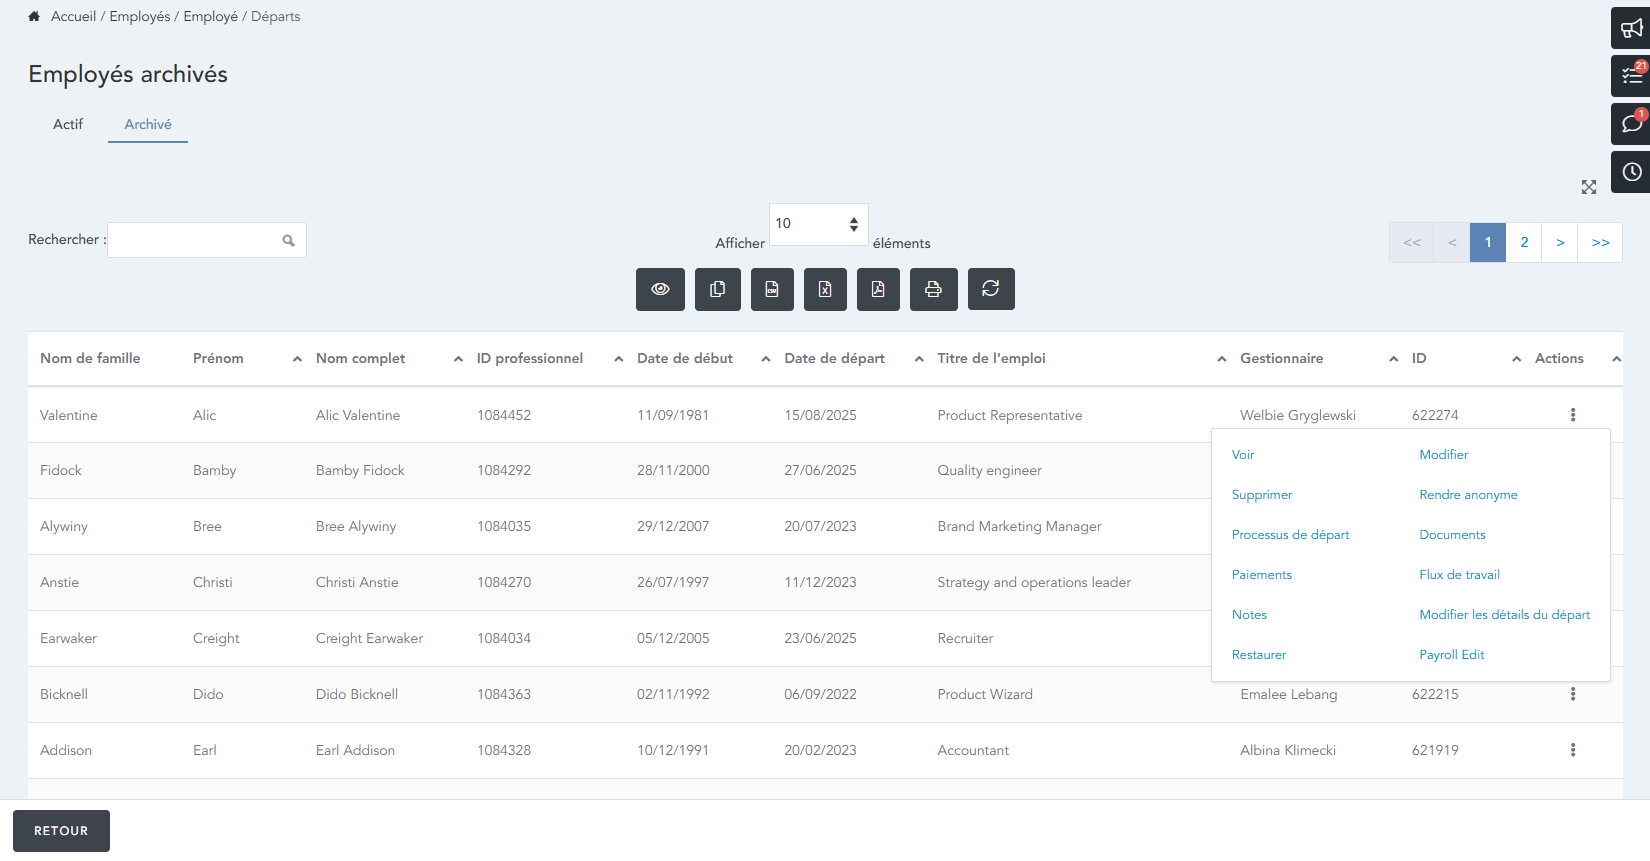
Task: Toggle fullscreen with the expand arrows icon
Action: [1588, 187]
